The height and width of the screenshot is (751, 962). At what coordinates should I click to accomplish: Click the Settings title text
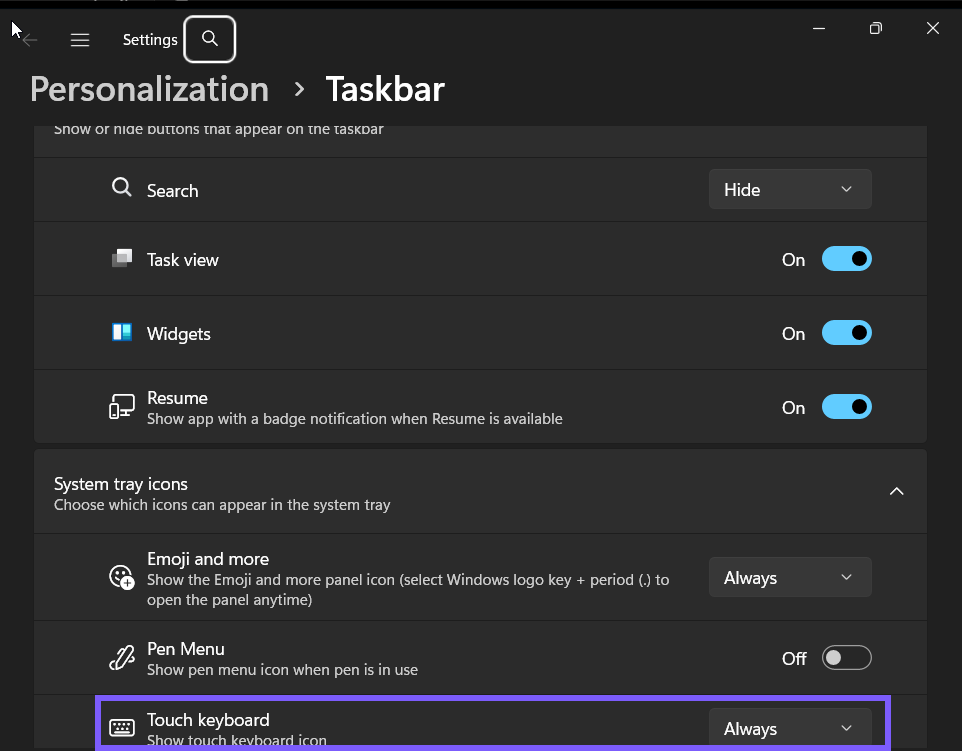tap(150, 40)
